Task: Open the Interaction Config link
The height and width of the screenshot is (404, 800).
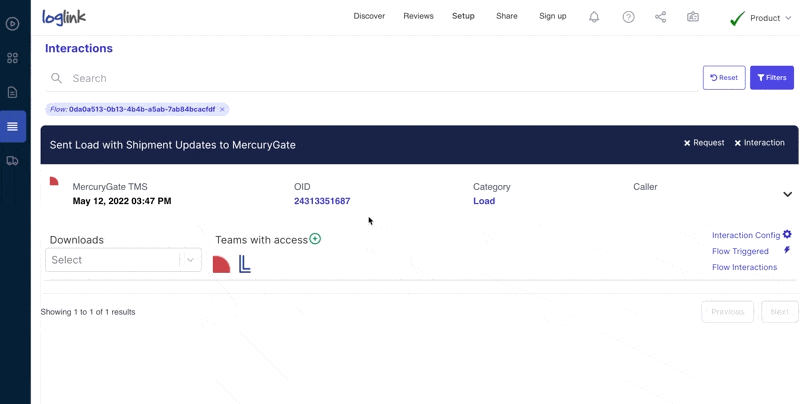Action: pos(746,235)
